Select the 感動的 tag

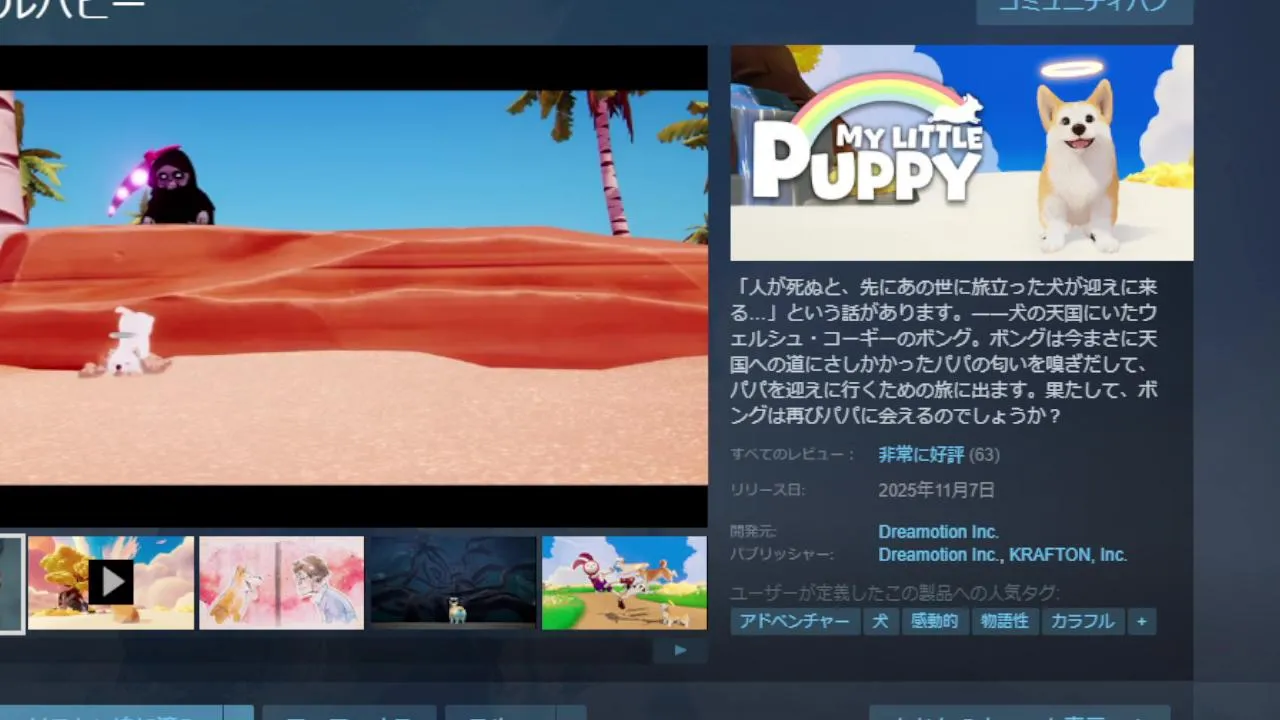934,621
